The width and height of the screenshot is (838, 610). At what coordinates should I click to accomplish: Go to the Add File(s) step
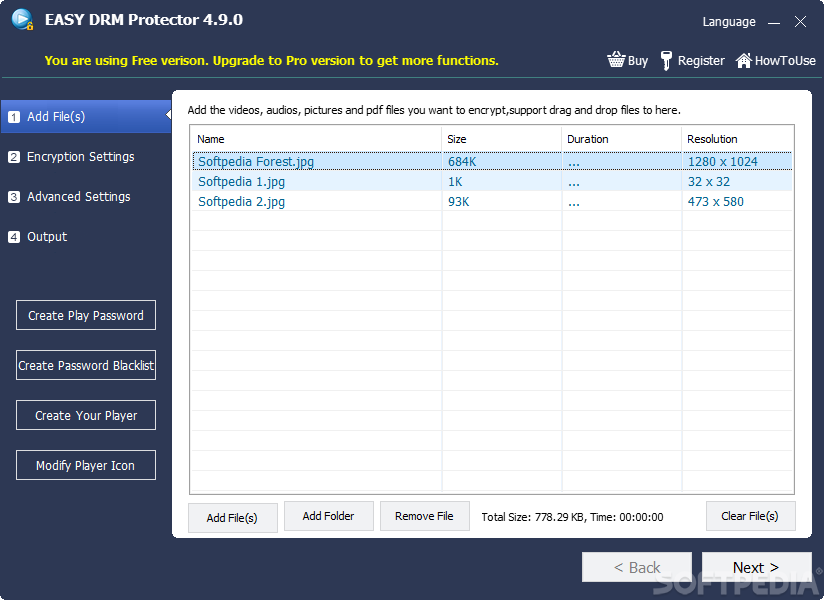point(87,118)
